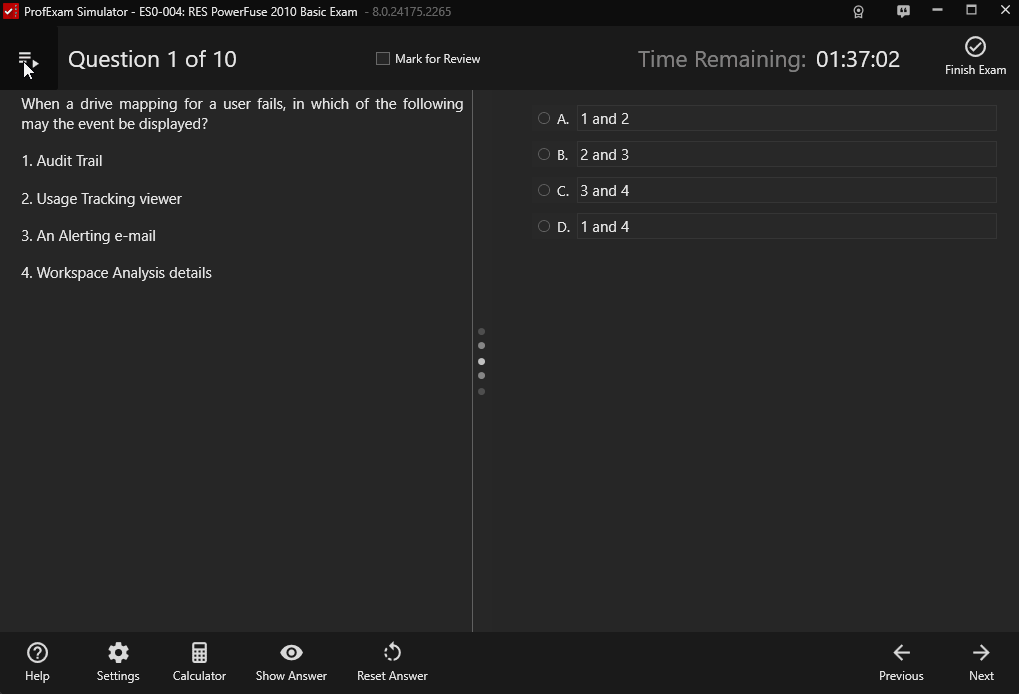Click the 'Time Remaining:' label
The width and height of the screenshot is (1019, 694).
coord(721,59)
